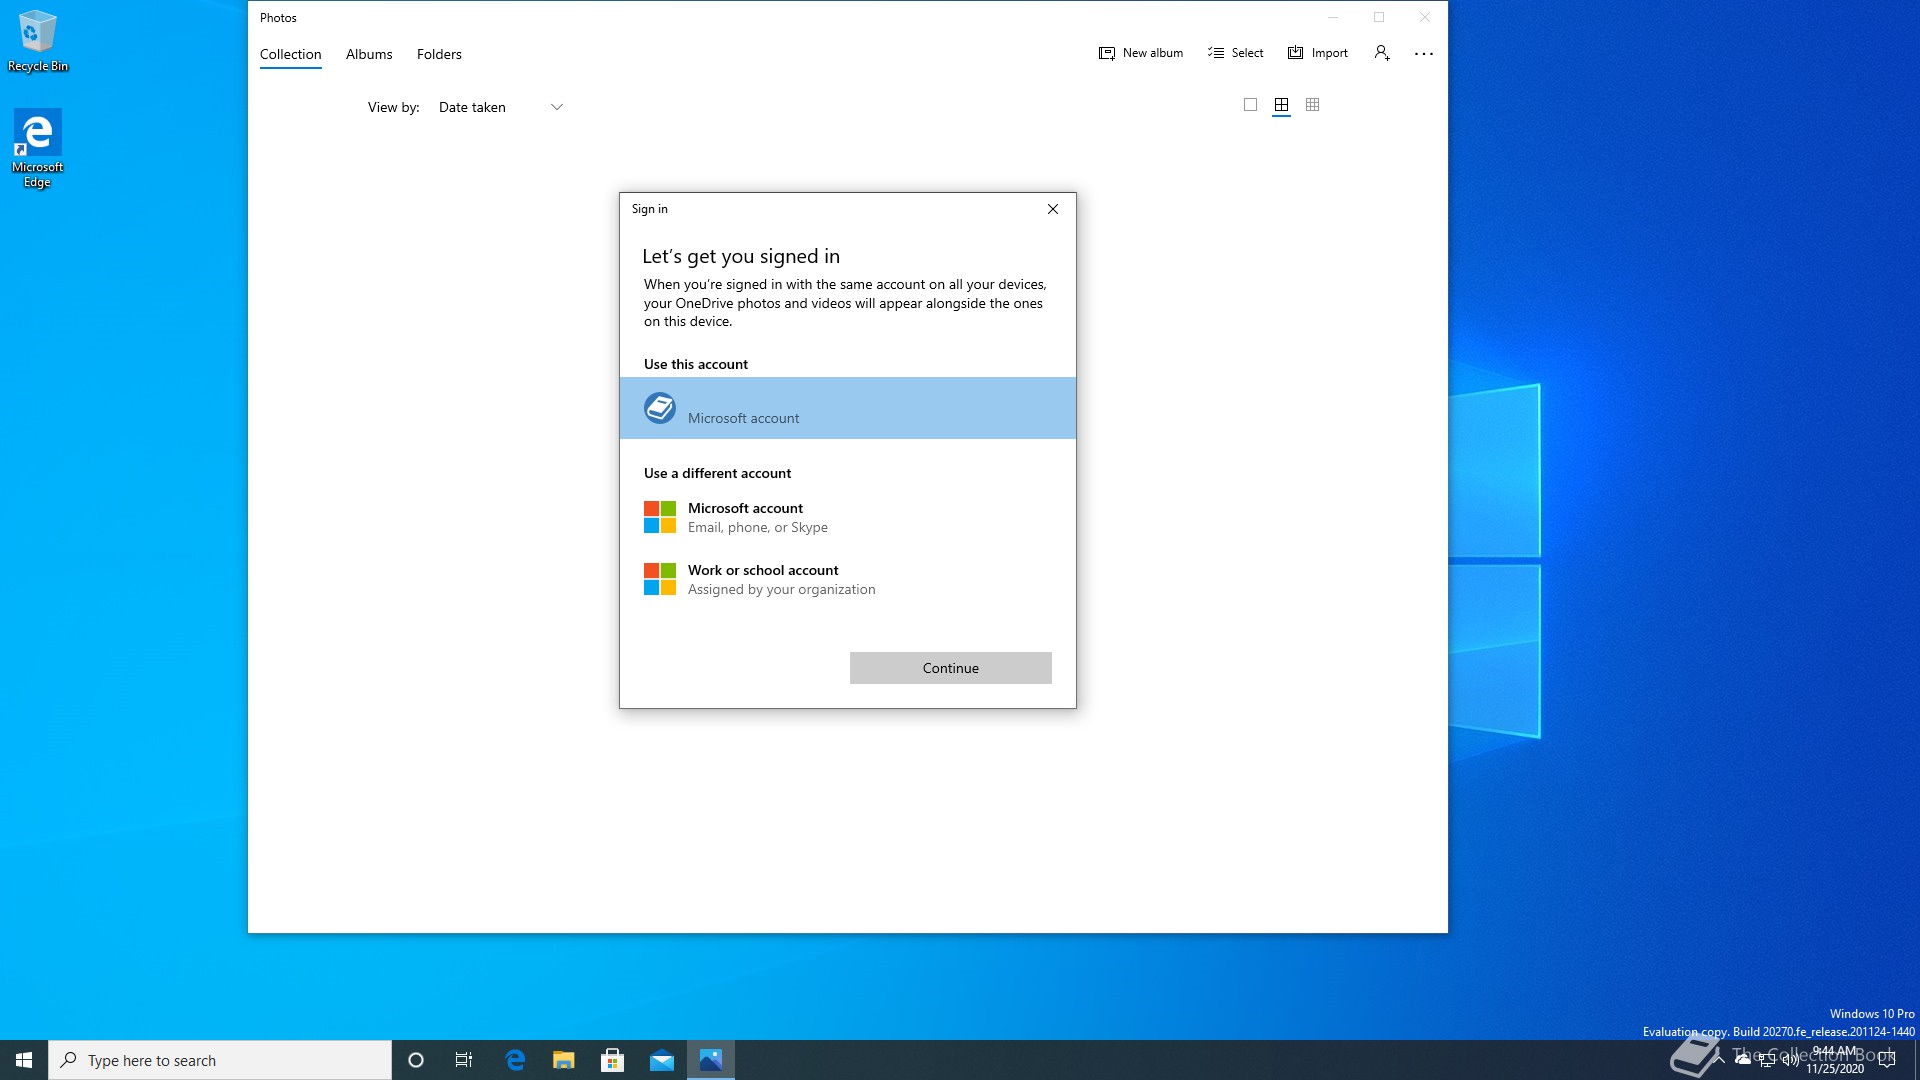Select the existing Microsoft account entry
This screenshot has width=1920, height=1080.
848,408
